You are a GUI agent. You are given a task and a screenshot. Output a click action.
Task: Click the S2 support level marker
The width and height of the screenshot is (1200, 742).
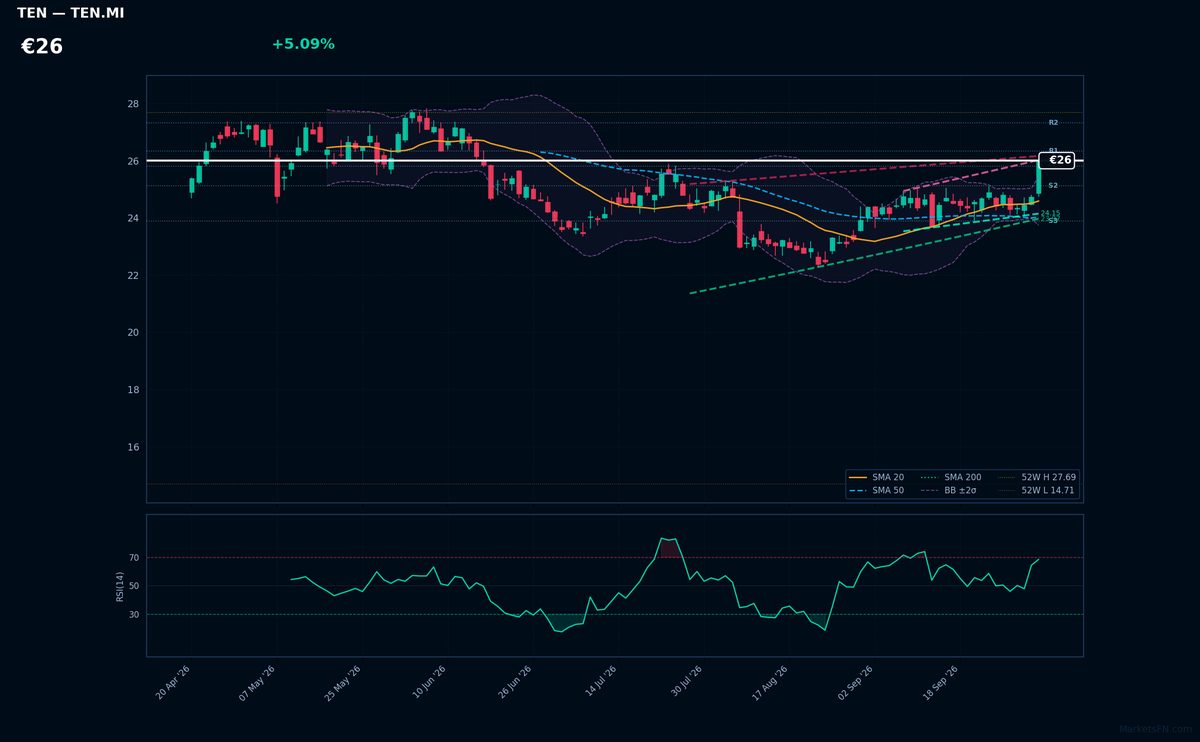tap(1053, 185)
